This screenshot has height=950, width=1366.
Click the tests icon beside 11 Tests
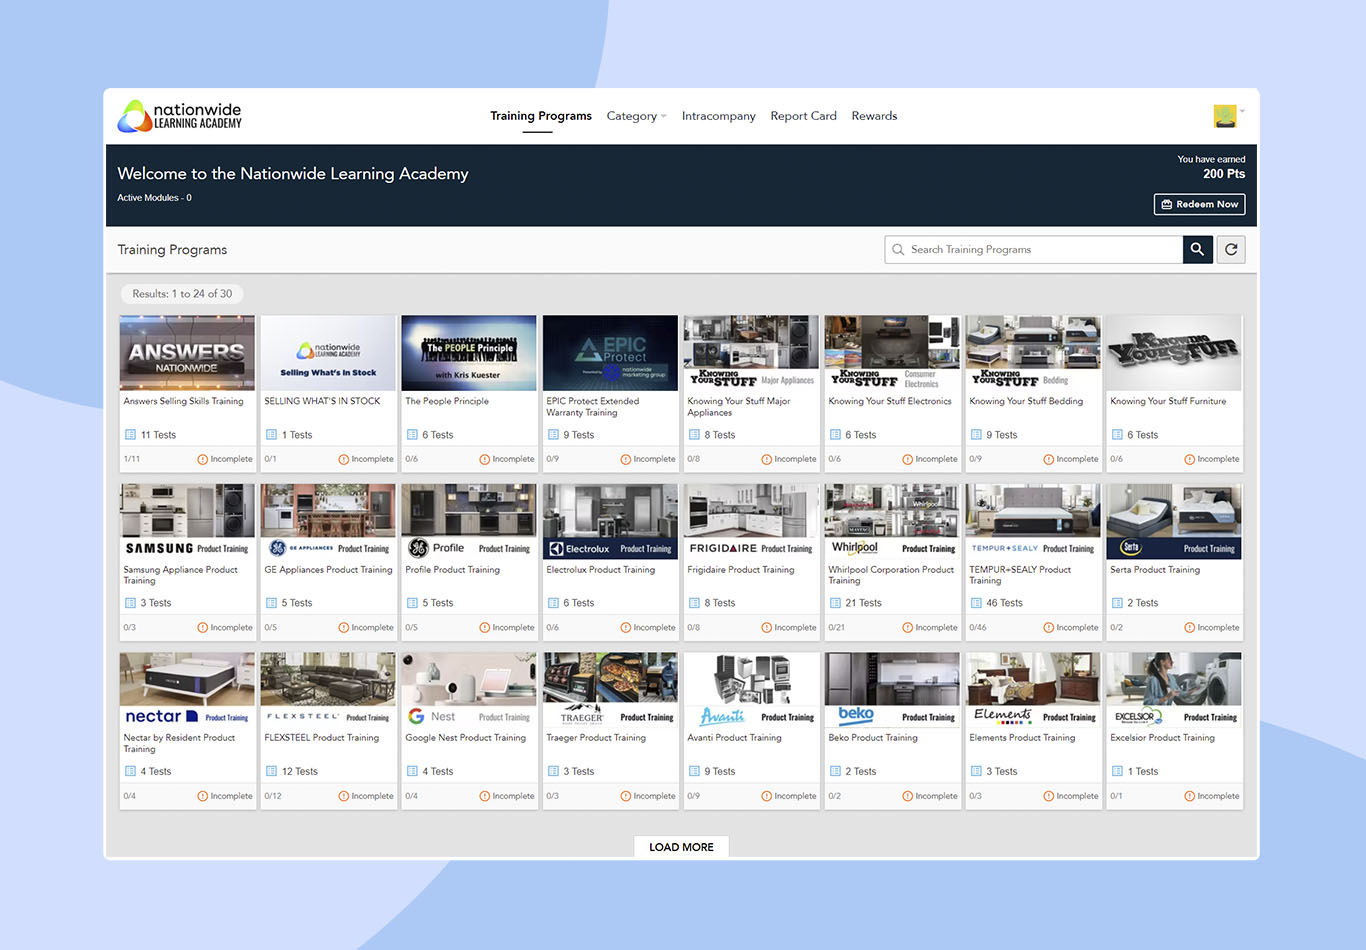coord(130,435)
